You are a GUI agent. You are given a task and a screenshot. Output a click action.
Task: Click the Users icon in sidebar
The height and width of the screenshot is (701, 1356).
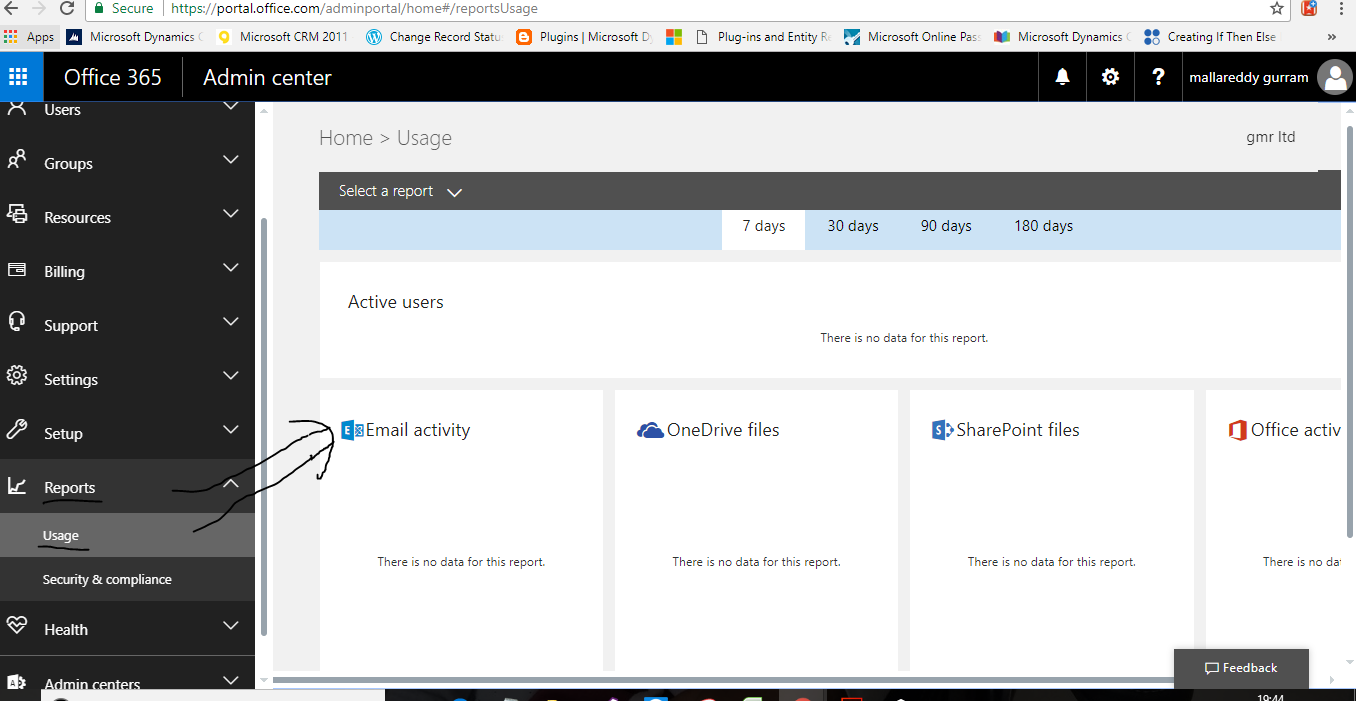pyautogui.click(x=17, y=108)
